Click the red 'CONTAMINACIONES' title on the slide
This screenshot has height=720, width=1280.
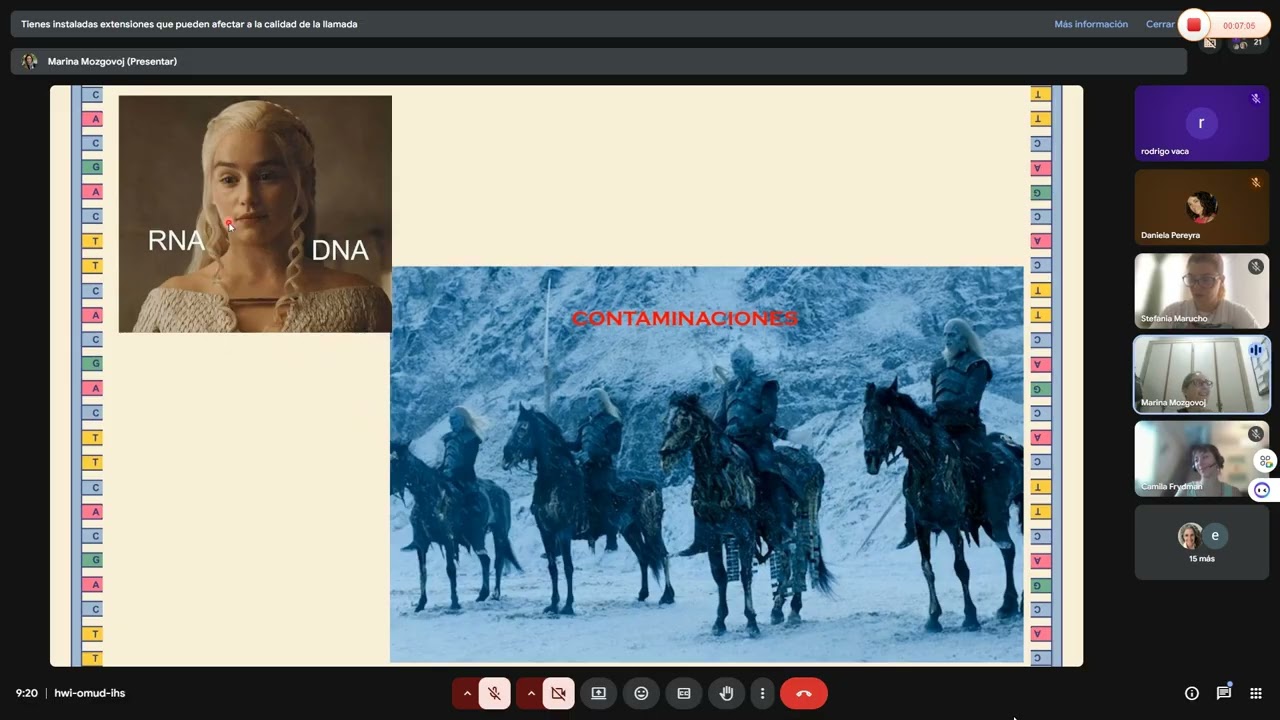coord(685,318)
